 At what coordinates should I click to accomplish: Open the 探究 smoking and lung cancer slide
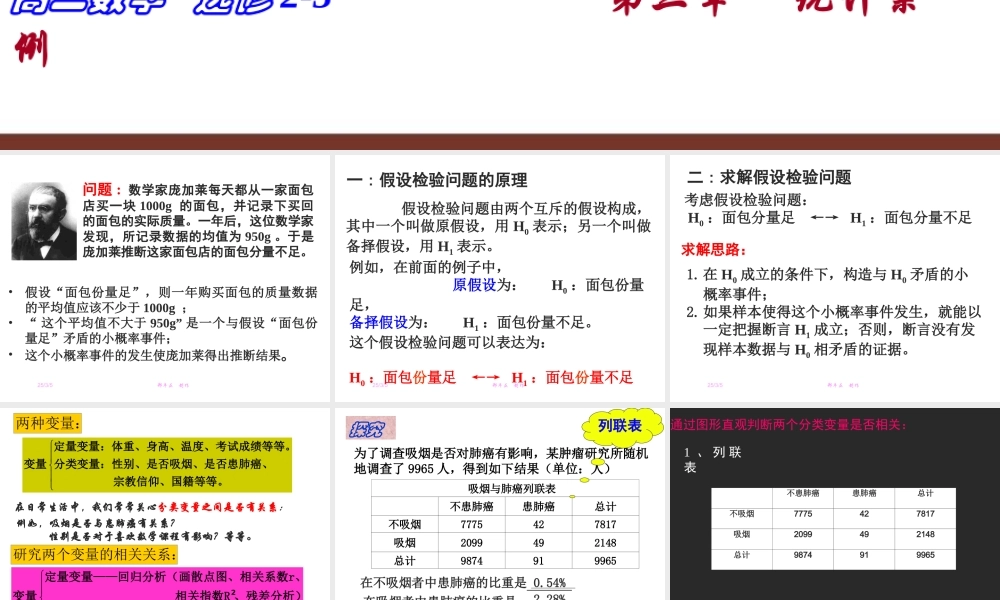coord(499,504)
